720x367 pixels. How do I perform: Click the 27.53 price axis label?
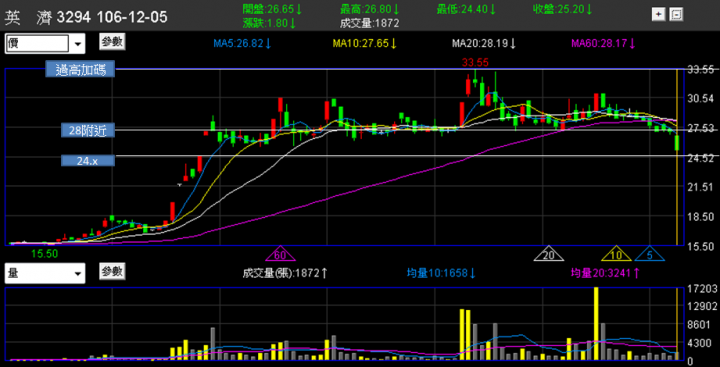tap(700, 128)
